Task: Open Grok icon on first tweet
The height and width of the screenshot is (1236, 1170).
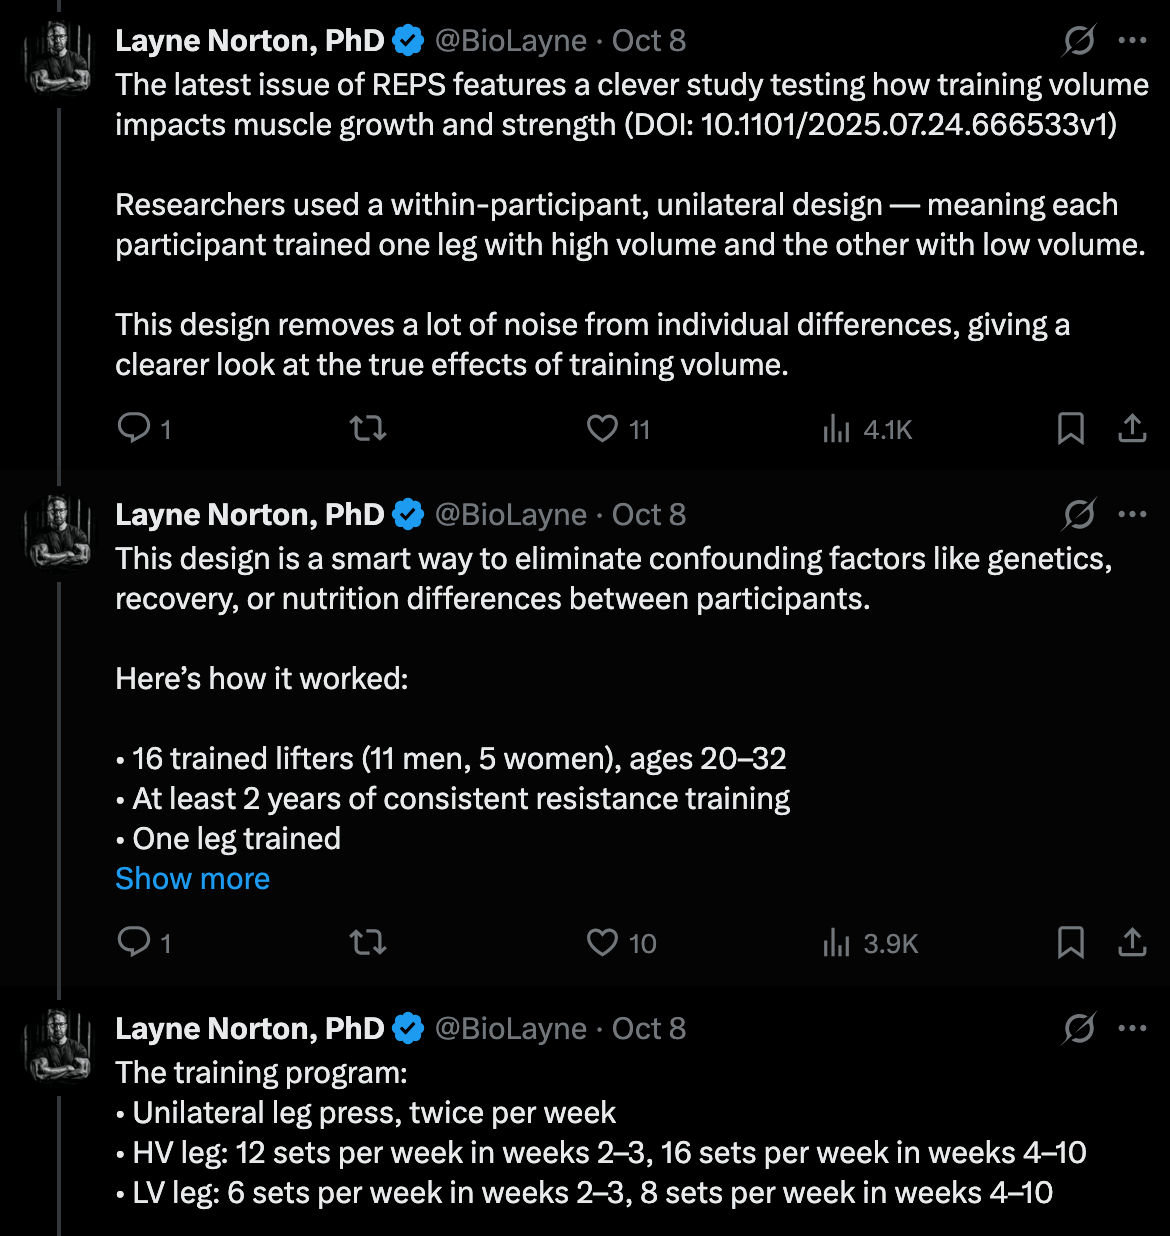Action: [x=1079, y=41]
